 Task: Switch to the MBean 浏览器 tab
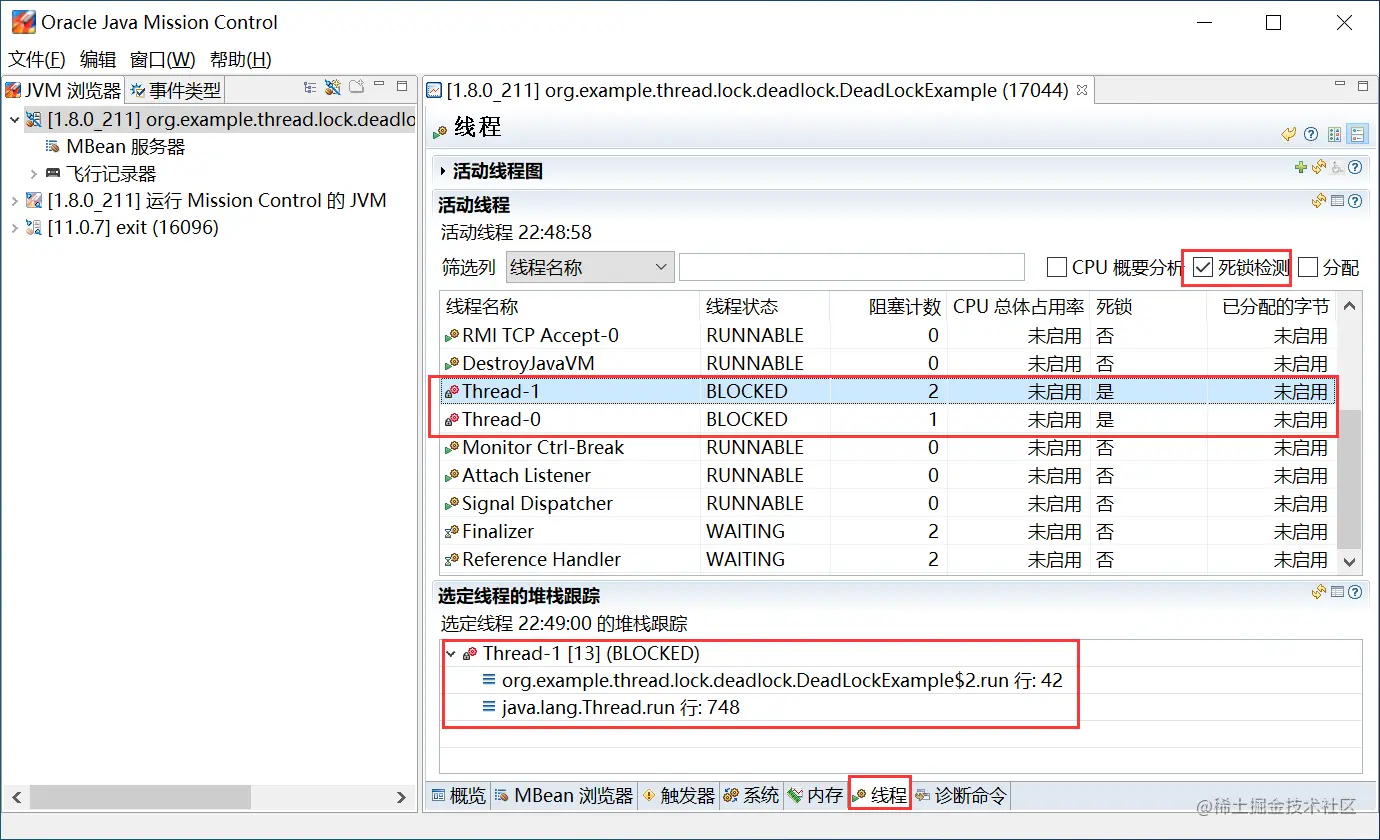coord(564,796)
